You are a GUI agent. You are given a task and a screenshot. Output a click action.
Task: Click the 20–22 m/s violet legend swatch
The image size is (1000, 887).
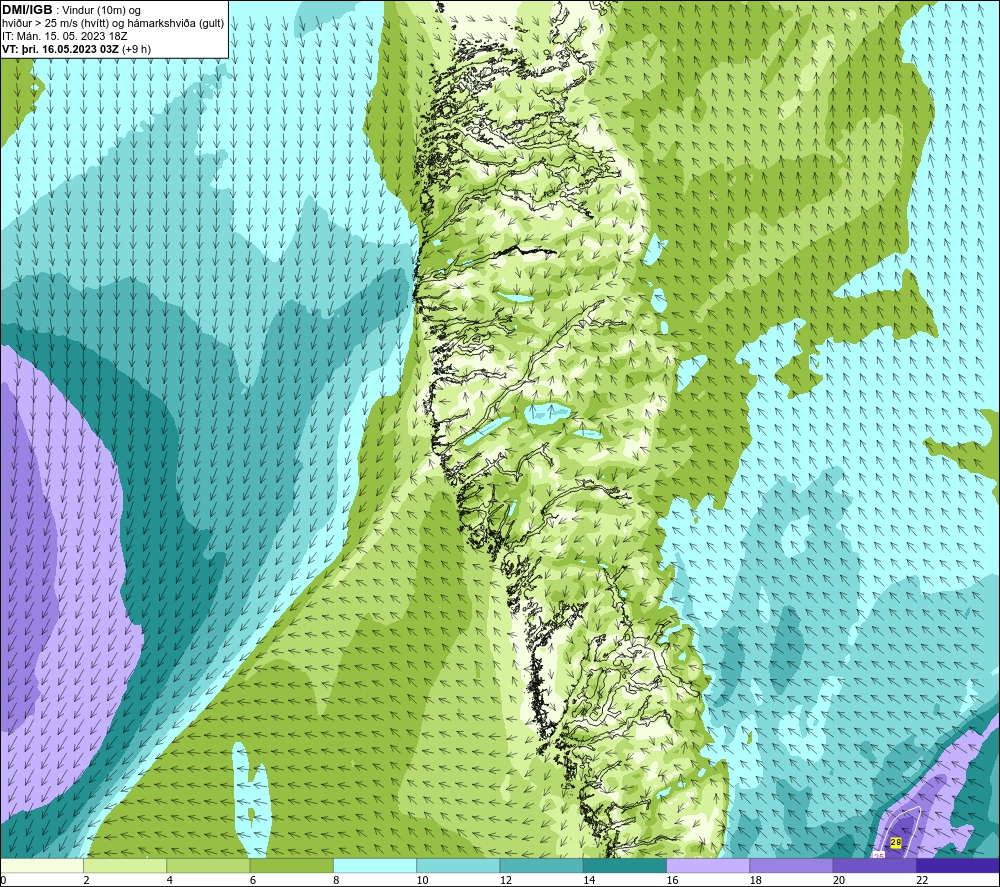click(x=874, y=866)
